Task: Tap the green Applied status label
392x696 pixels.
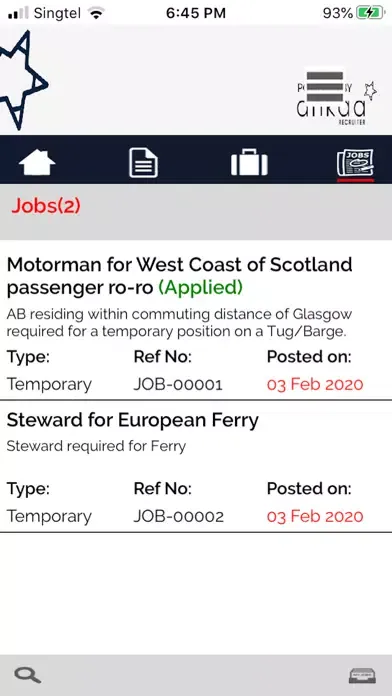Action: 200,288
